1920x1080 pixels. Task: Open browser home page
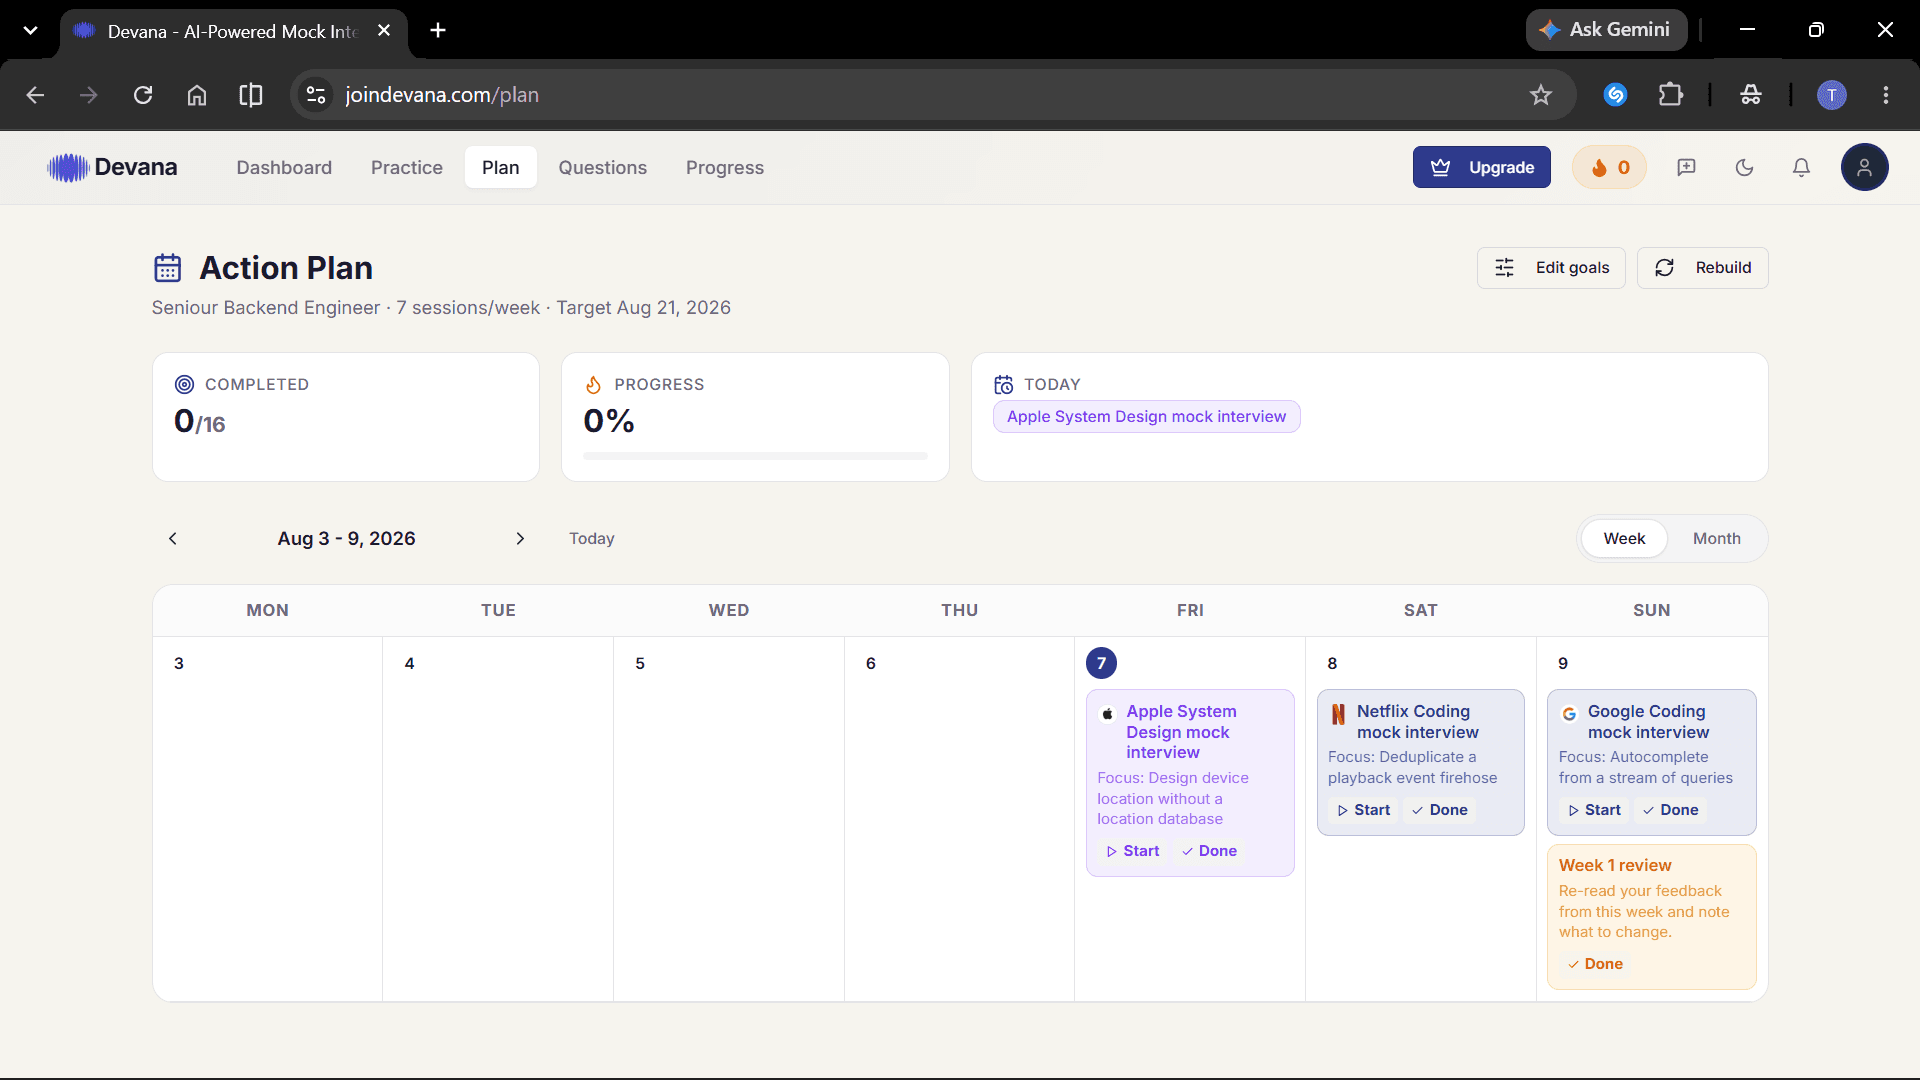(197, 95)
